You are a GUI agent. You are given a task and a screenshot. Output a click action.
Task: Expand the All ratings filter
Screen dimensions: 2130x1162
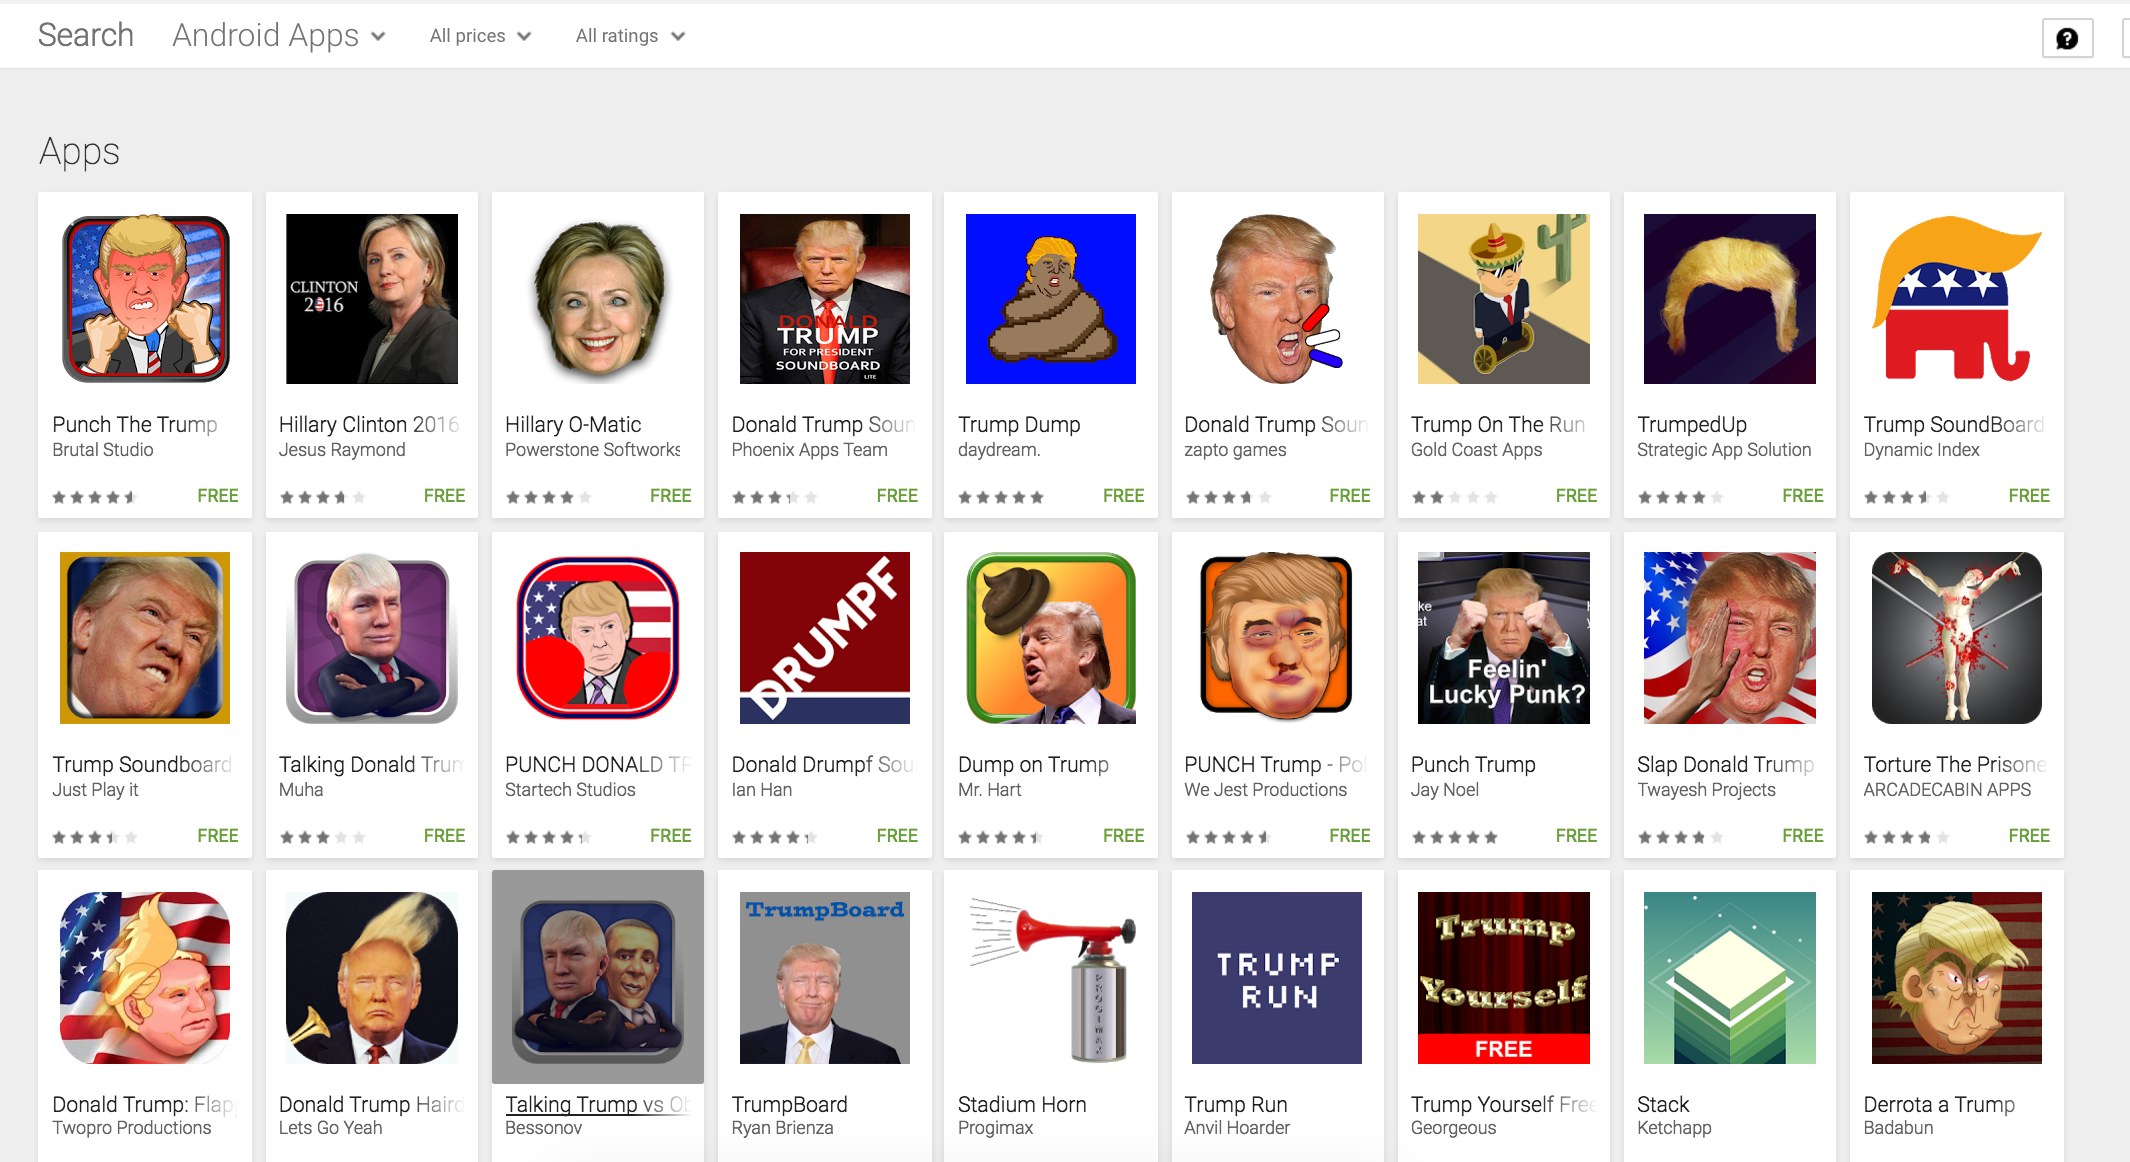(630, 36)
